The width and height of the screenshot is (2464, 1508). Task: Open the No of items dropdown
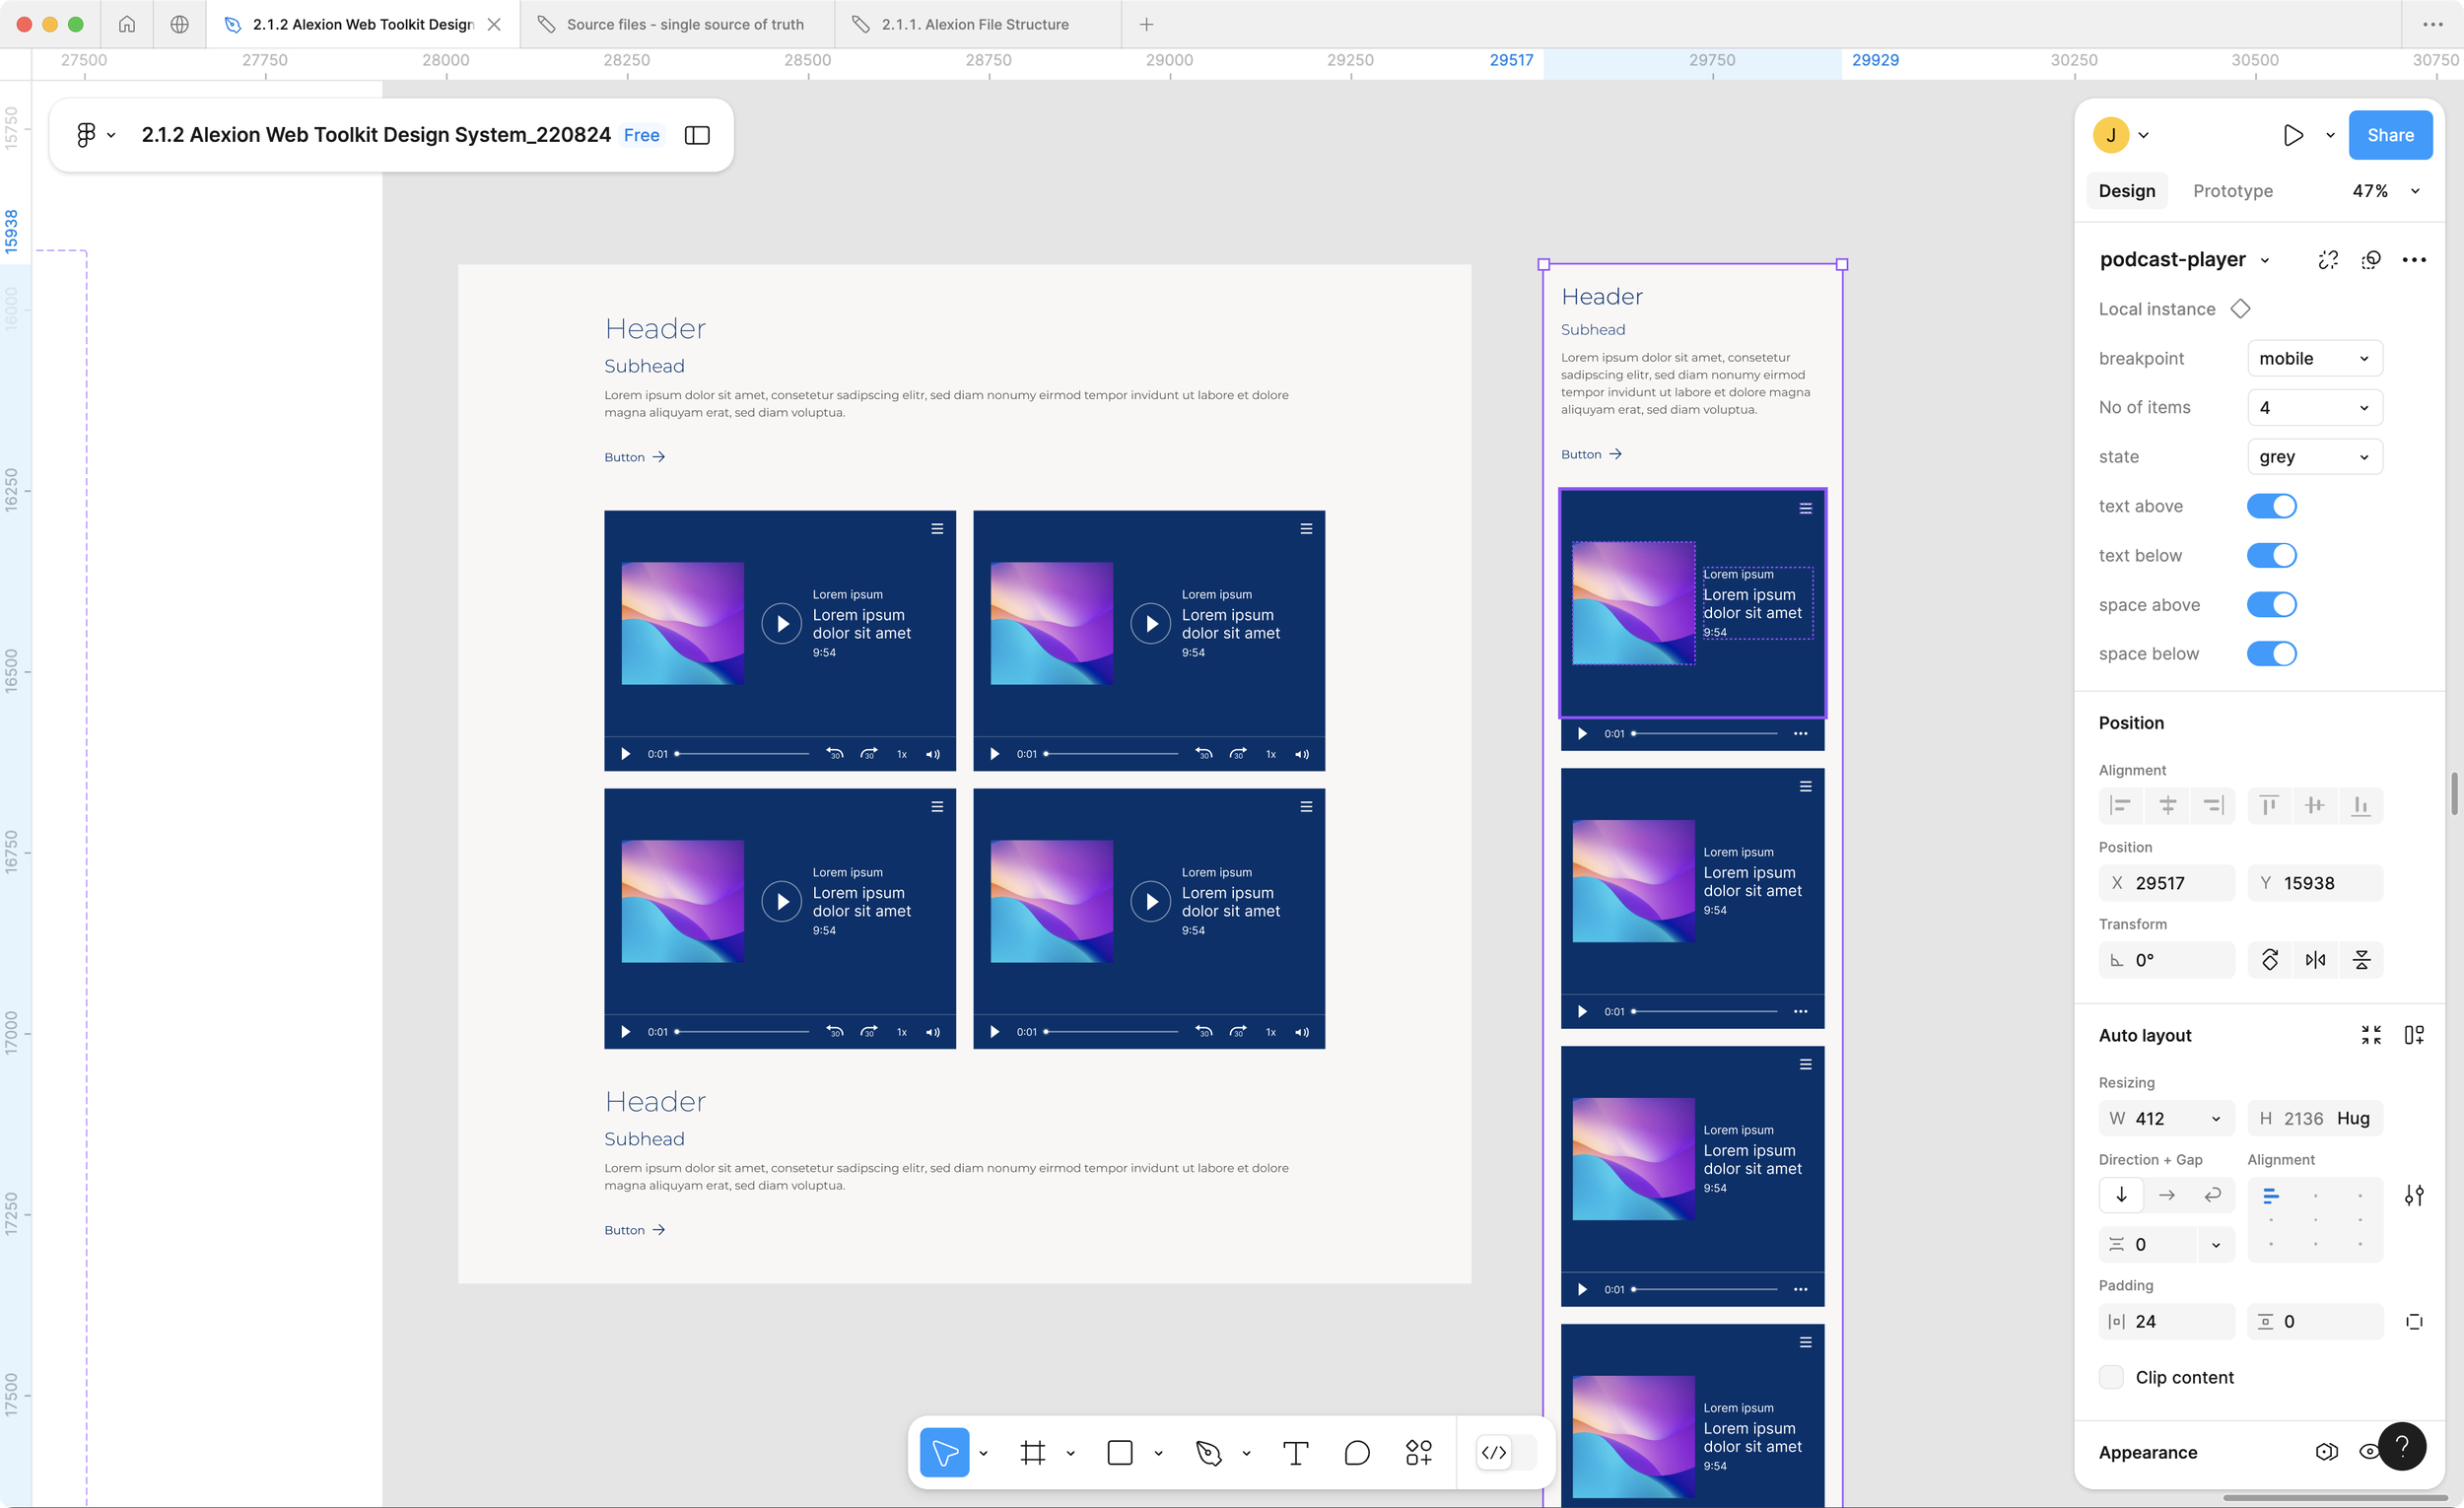(2314, 407)
